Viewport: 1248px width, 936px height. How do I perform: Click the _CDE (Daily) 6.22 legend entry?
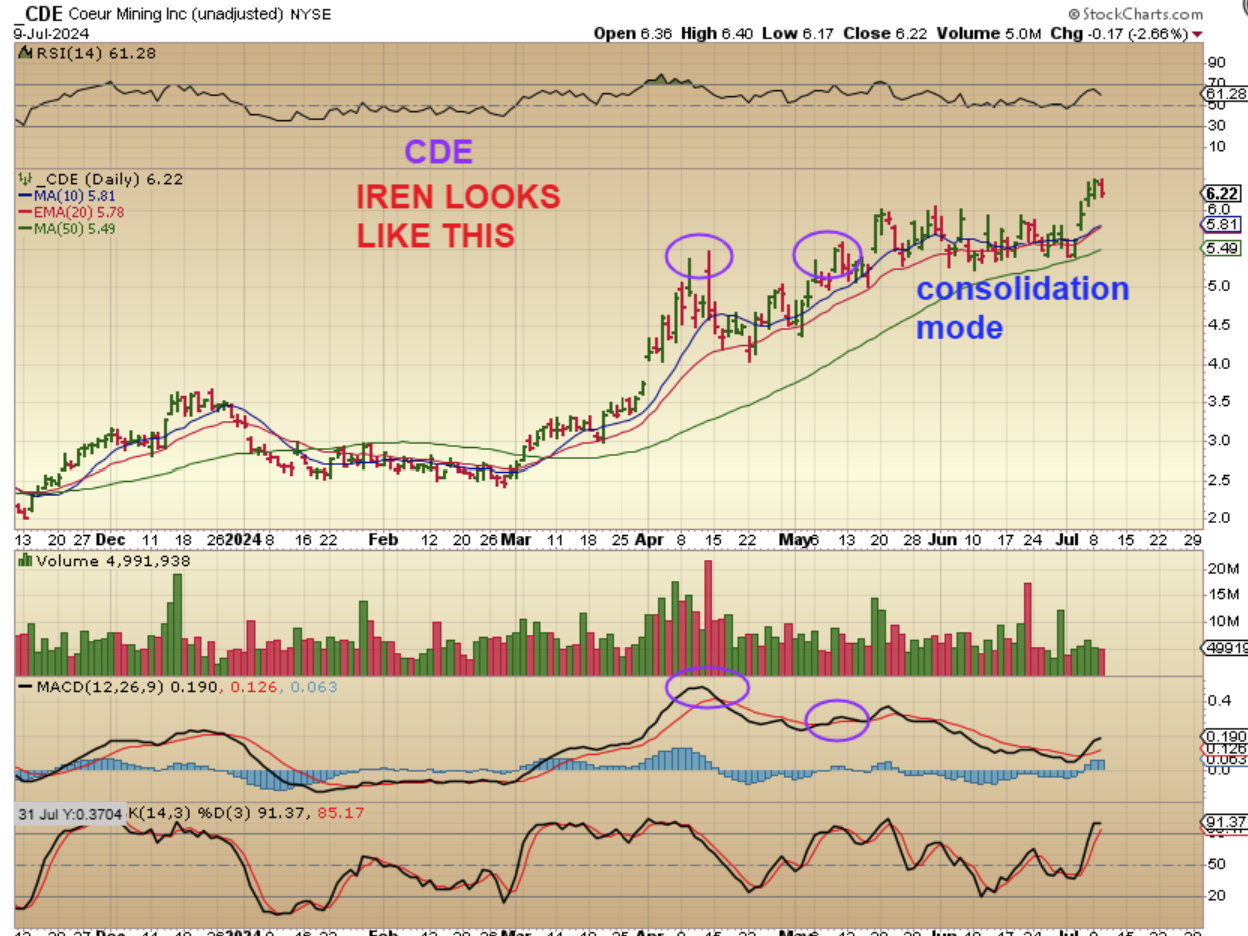(x=111, y=178)
